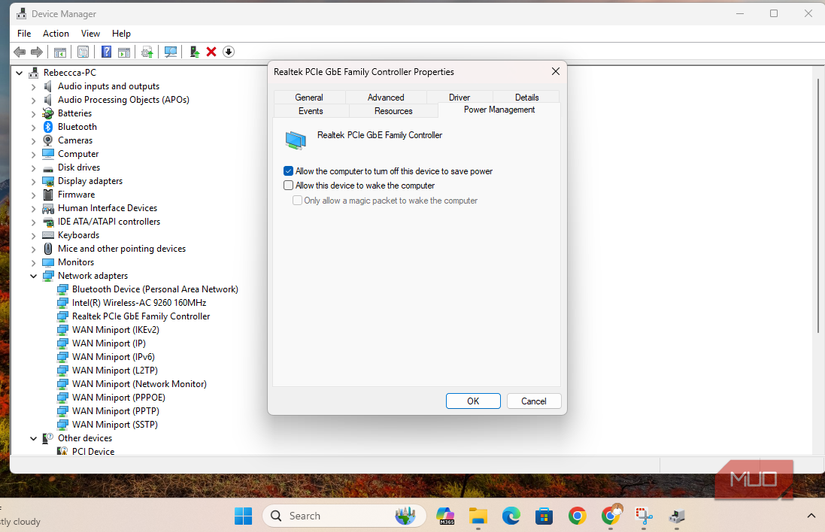
Task: Open File Explorer from the taskbar
Action: [478, 516]
